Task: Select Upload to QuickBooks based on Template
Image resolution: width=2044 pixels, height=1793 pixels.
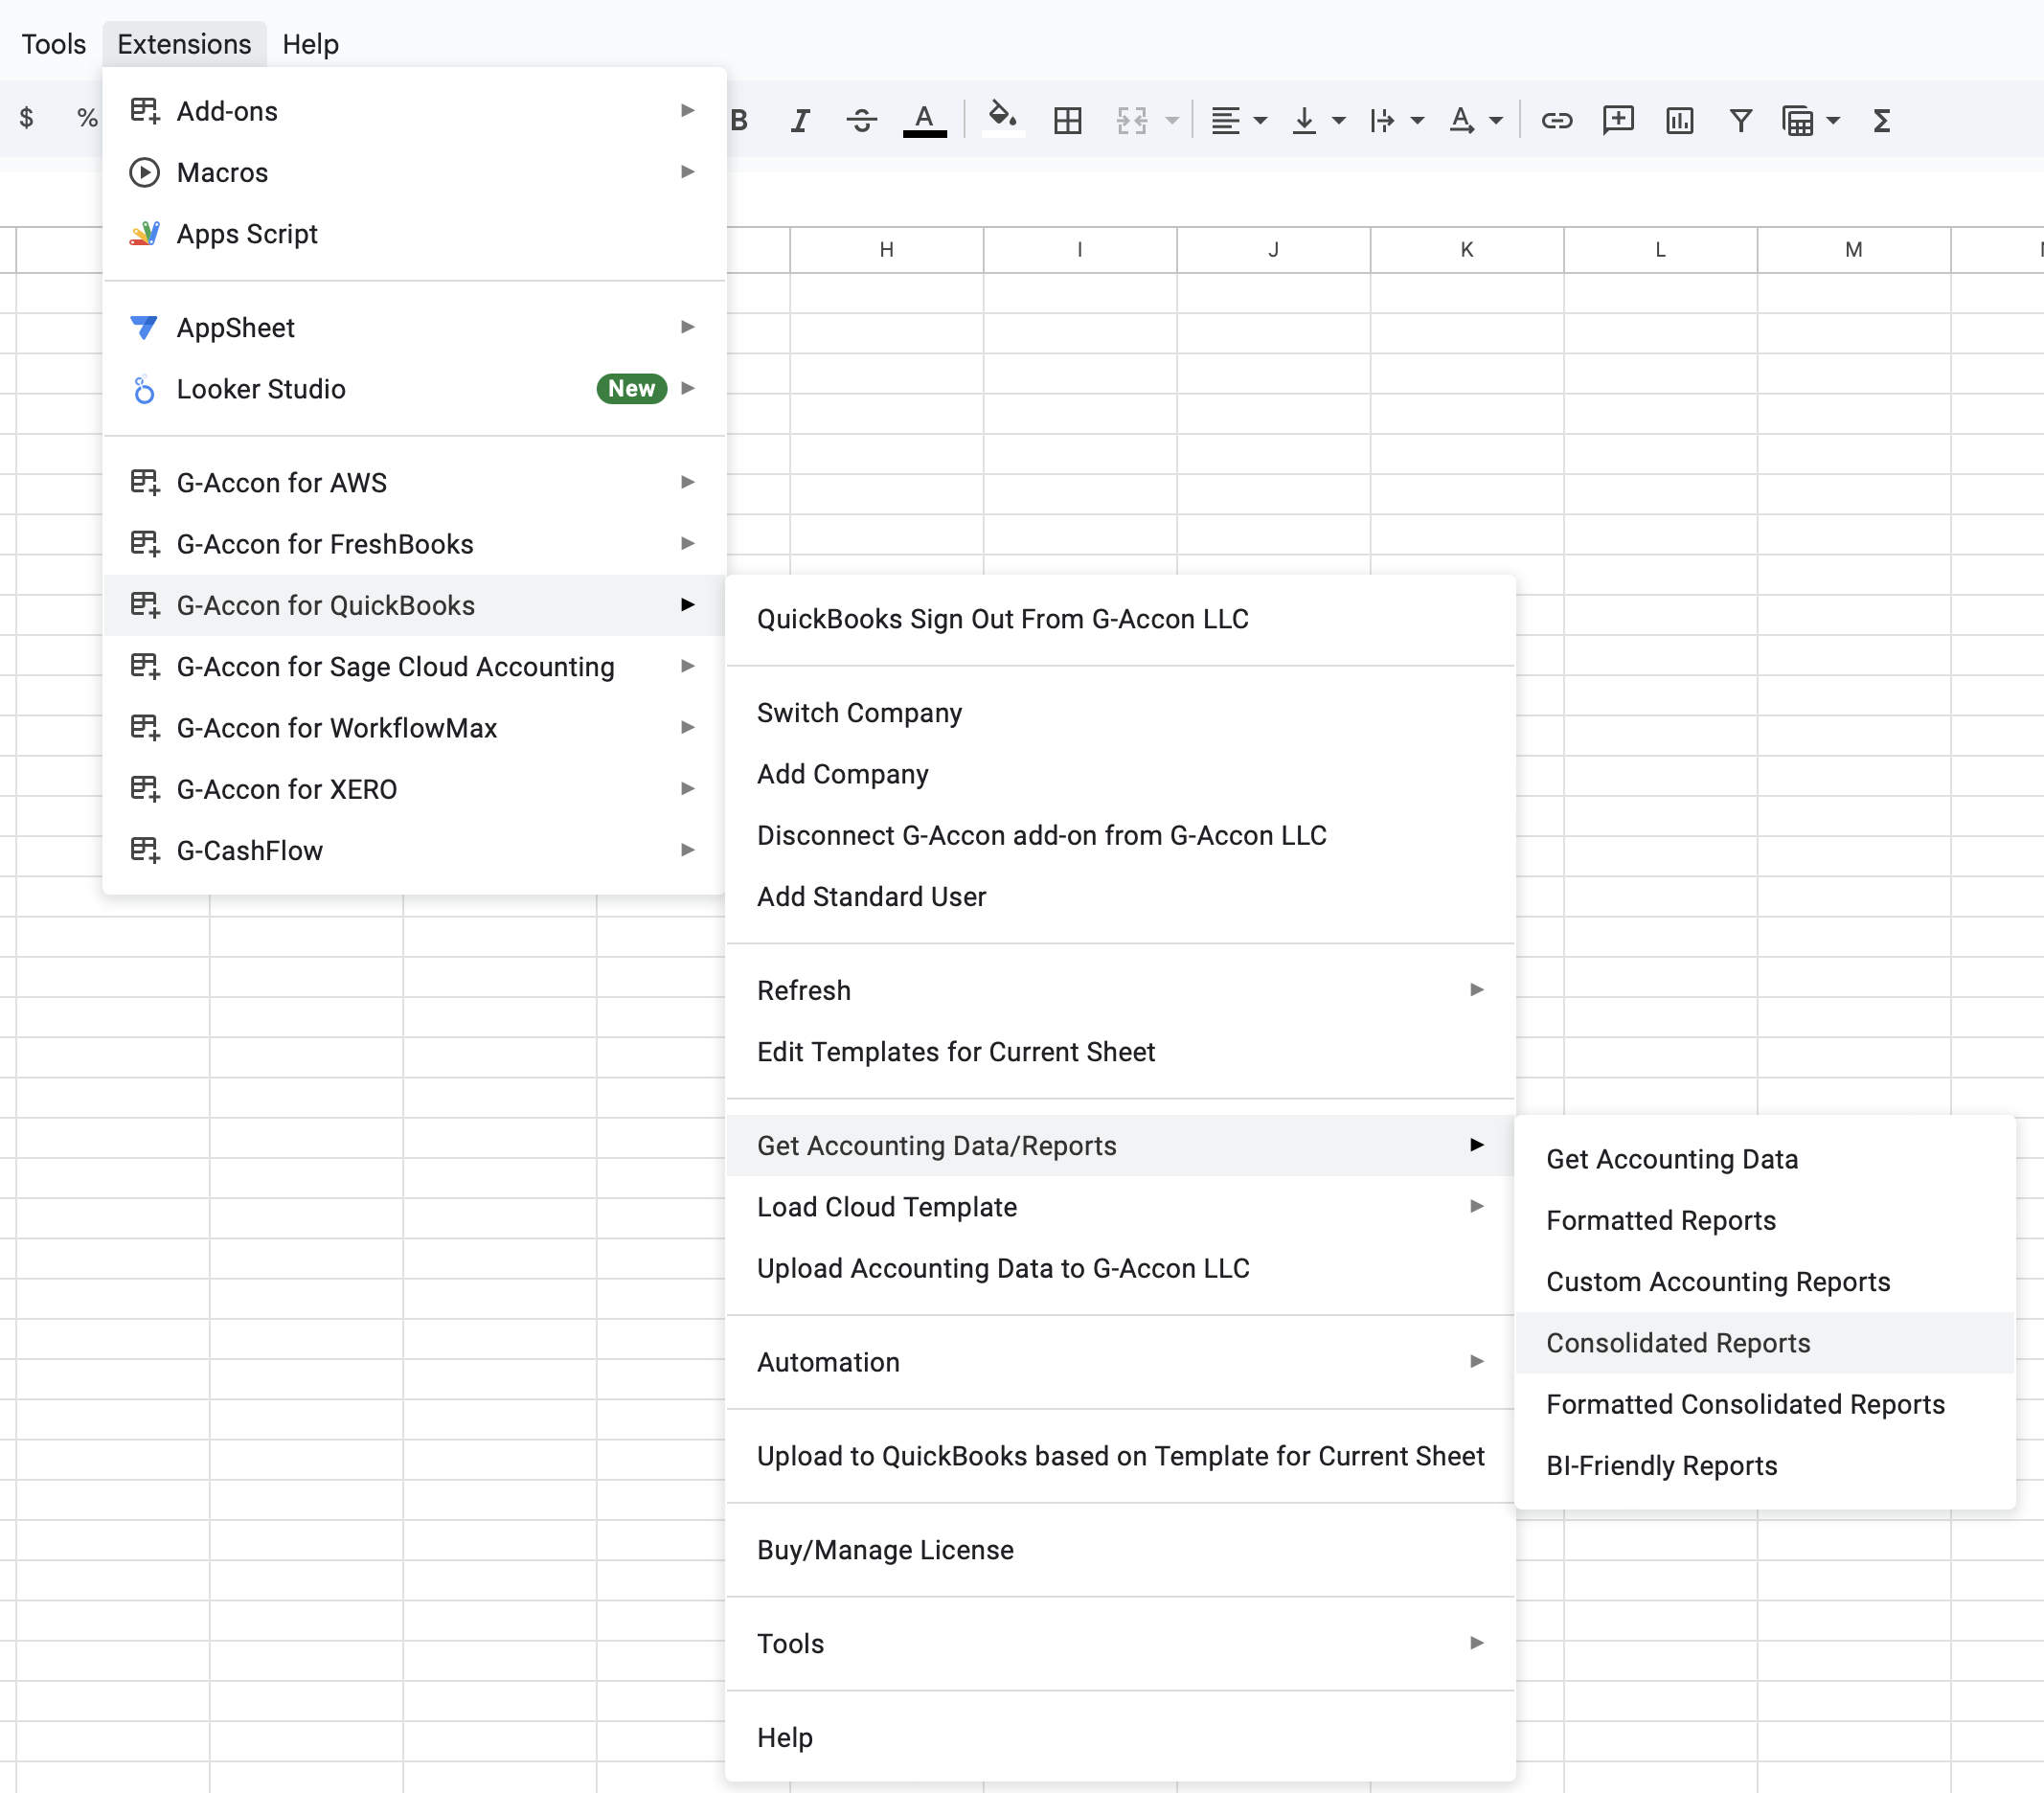Action: (x=1120, y=1456)
